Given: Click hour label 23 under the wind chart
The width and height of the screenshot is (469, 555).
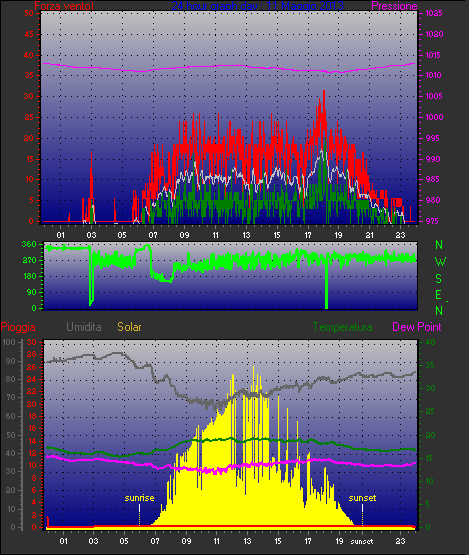Looking at the screenshot, I should tap(400, 235).
